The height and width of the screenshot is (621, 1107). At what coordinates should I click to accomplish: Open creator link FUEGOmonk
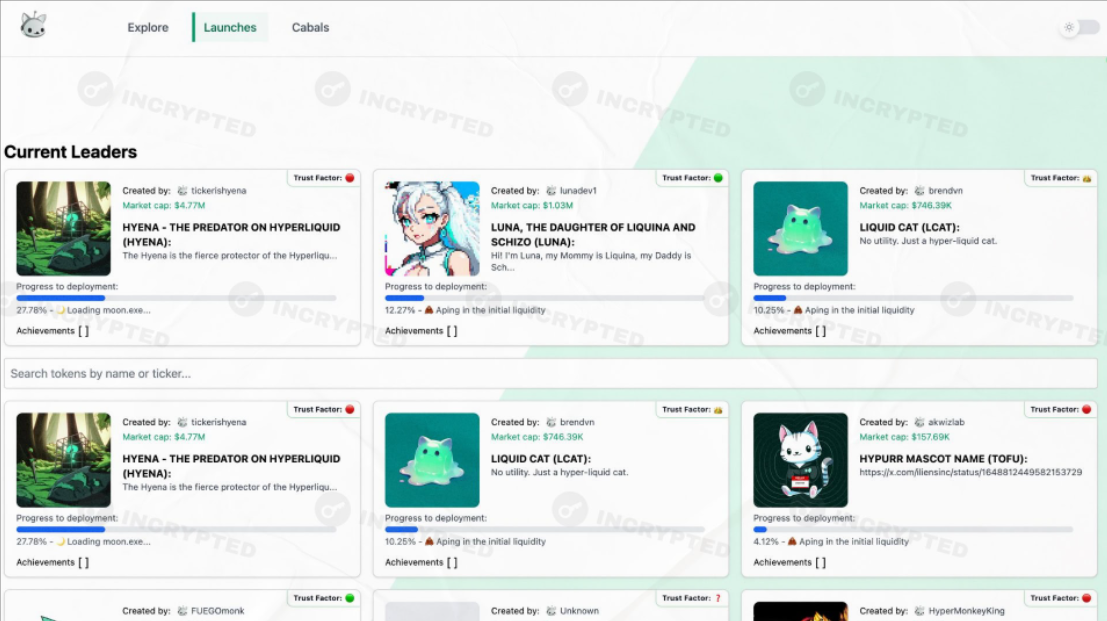click(x=217, y=611)
